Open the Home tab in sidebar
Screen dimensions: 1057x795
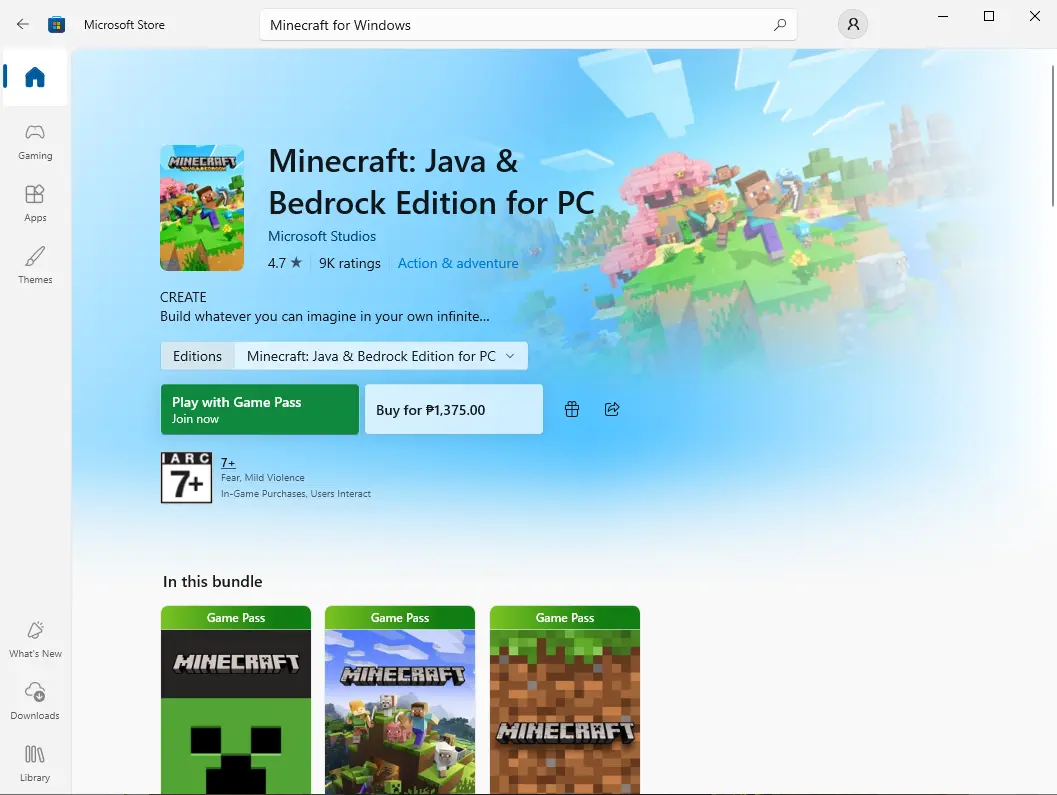pos(35,77)
